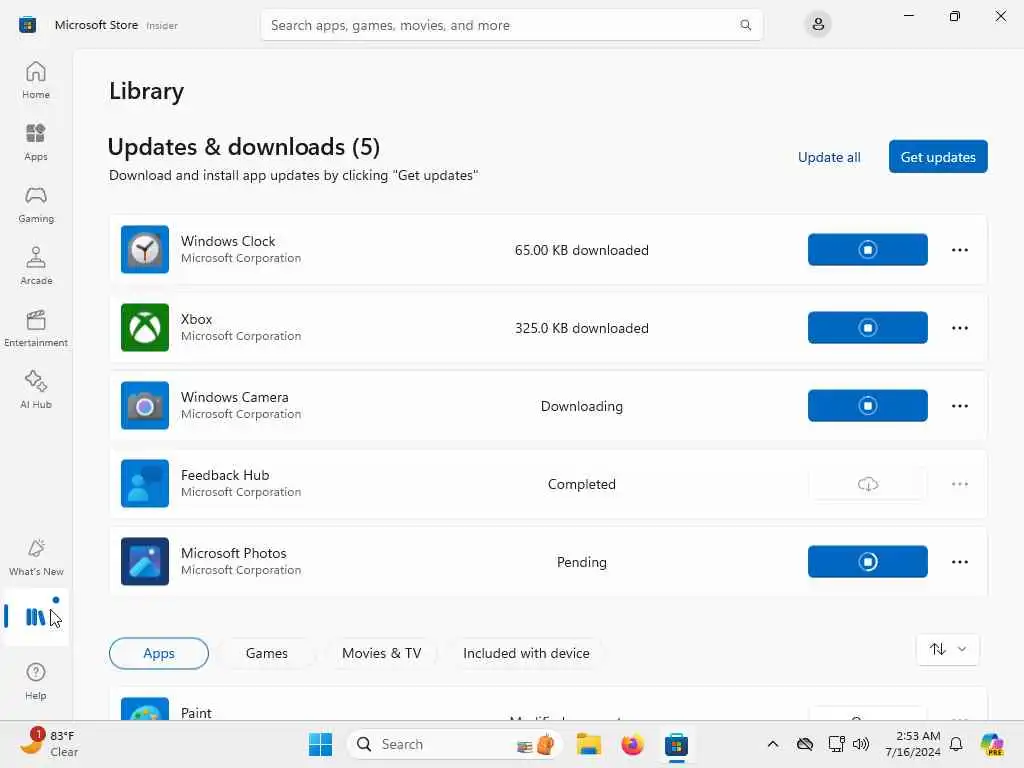Open the user profile account icon
The image size is (1024, 768).
tap(818, 25)
